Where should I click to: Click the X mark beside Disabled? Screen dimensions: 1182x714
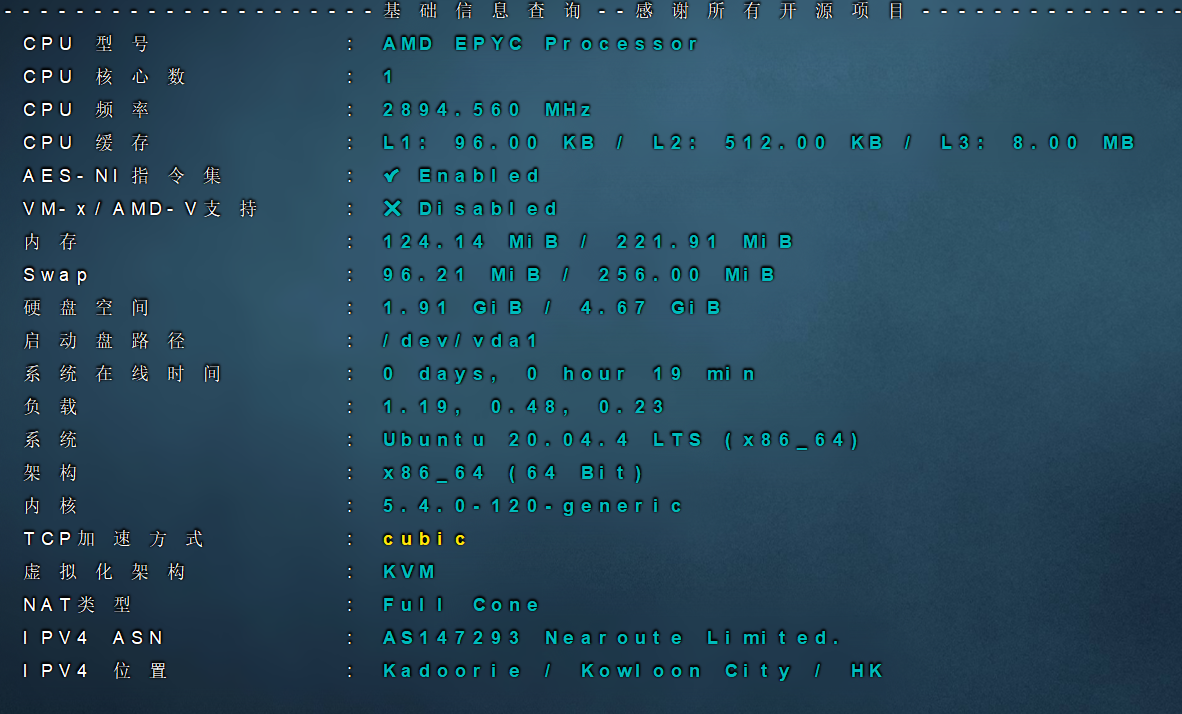point(392,209)
